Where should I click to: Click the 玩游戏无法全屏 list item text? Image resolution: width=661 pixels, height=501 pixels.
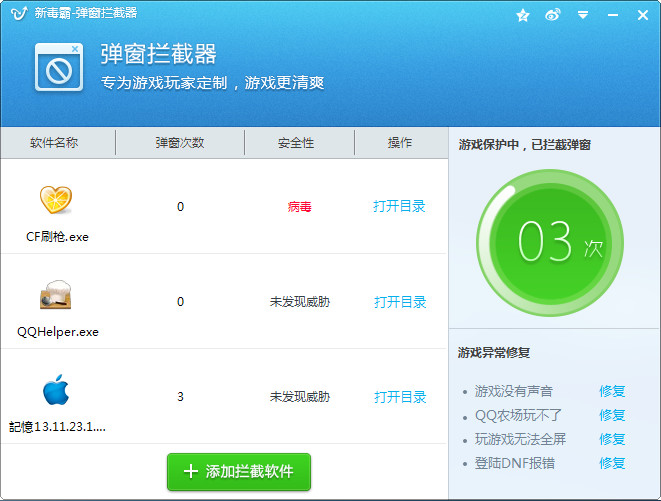click(x=520, y=439)
